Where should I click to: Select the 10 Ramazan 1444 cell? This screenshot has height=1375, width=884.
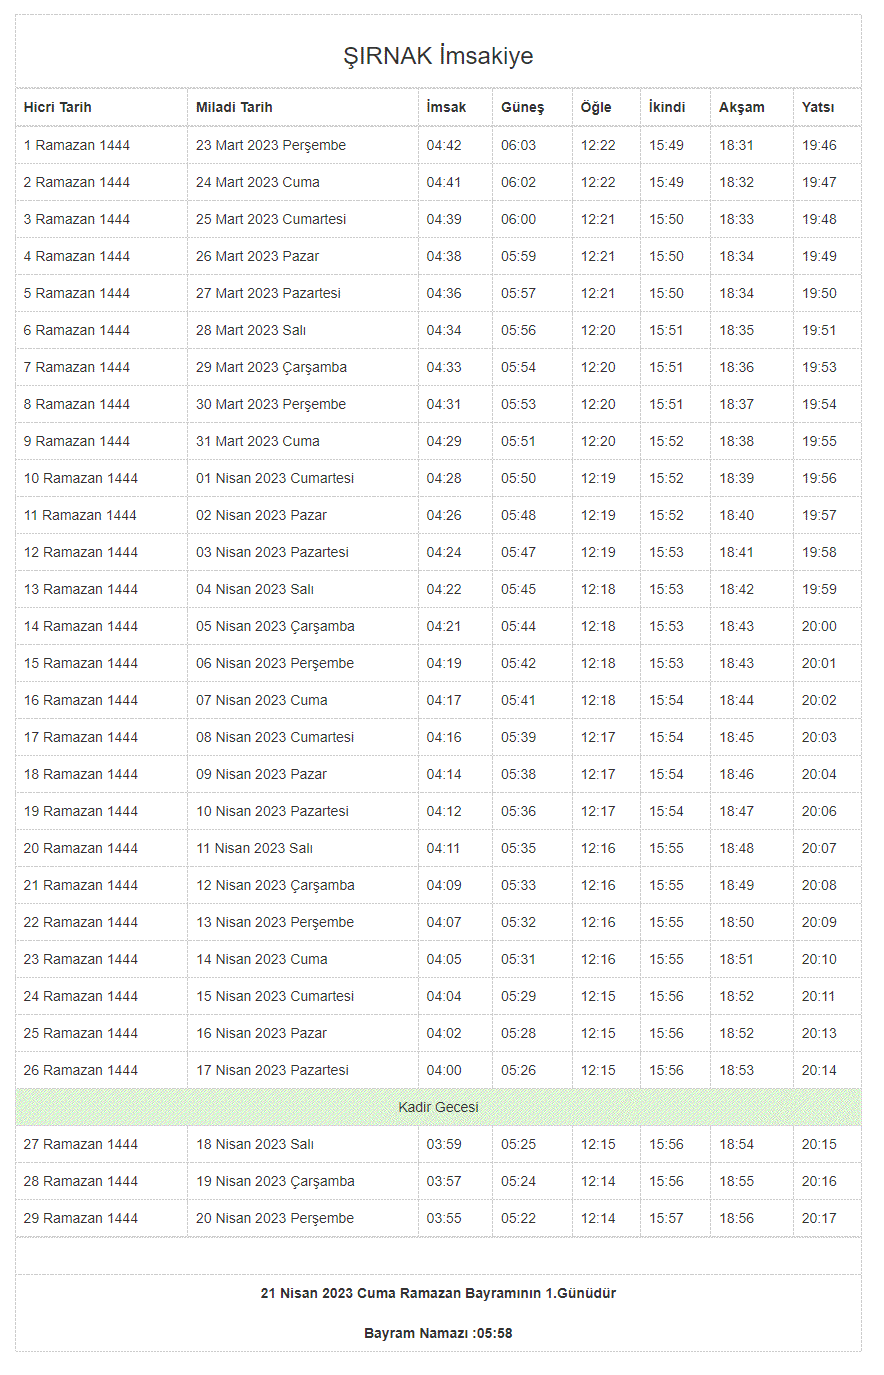coord(81,478)
